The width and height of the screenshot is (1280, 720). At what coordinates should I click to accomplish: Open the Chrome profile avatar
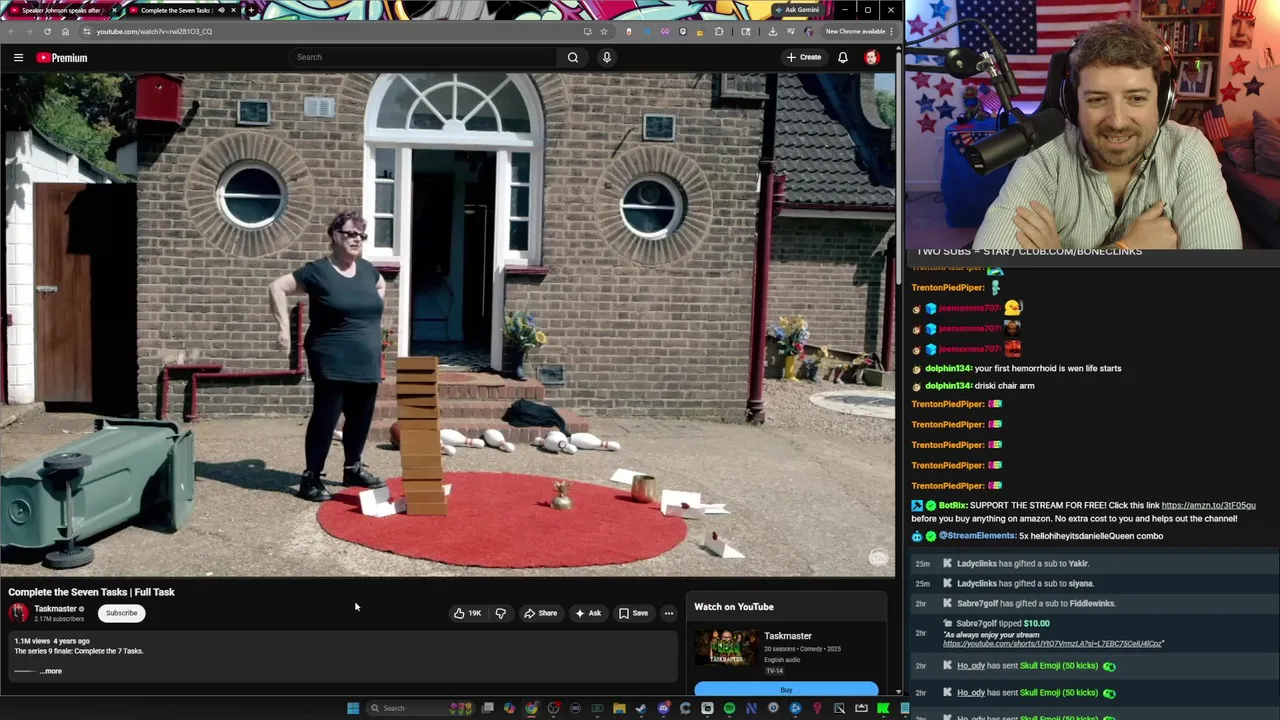pyautogui.click(x=808, y=31)
